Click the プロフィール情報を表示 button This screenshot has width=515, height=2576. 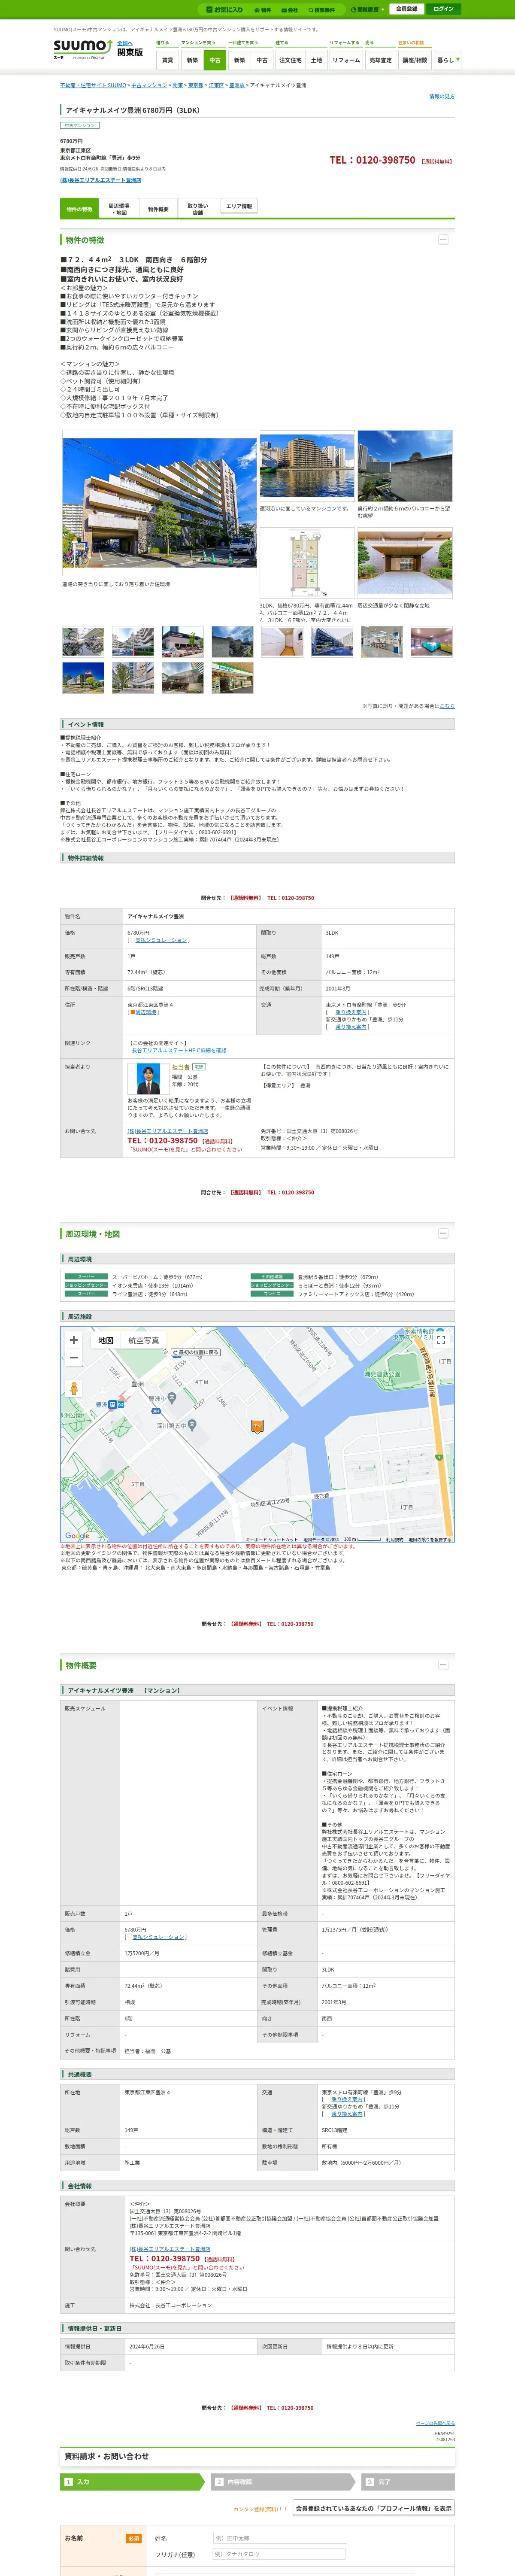[x=374, y=2508]
